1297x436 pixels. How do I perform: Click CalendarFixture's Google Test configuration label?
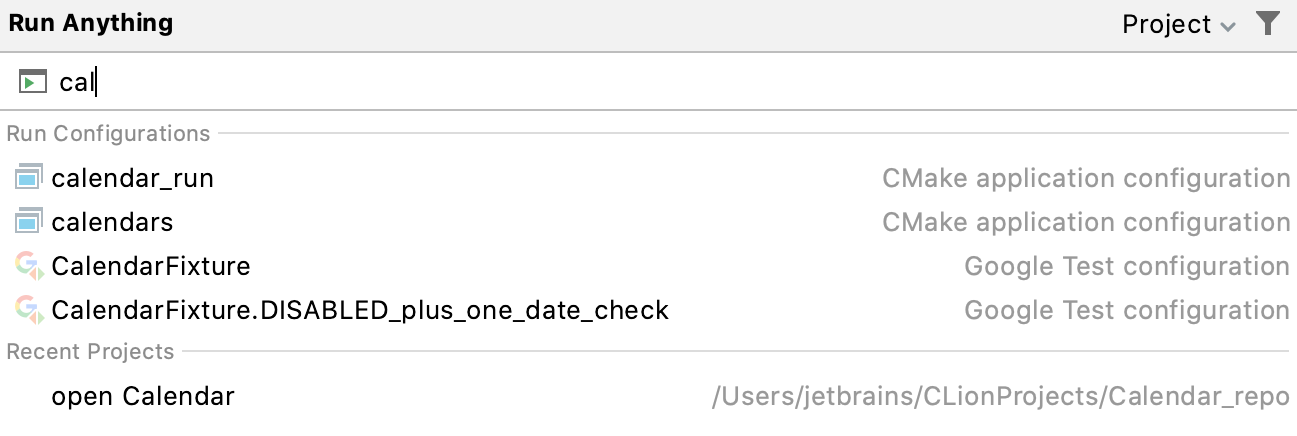click(1127, 266)
